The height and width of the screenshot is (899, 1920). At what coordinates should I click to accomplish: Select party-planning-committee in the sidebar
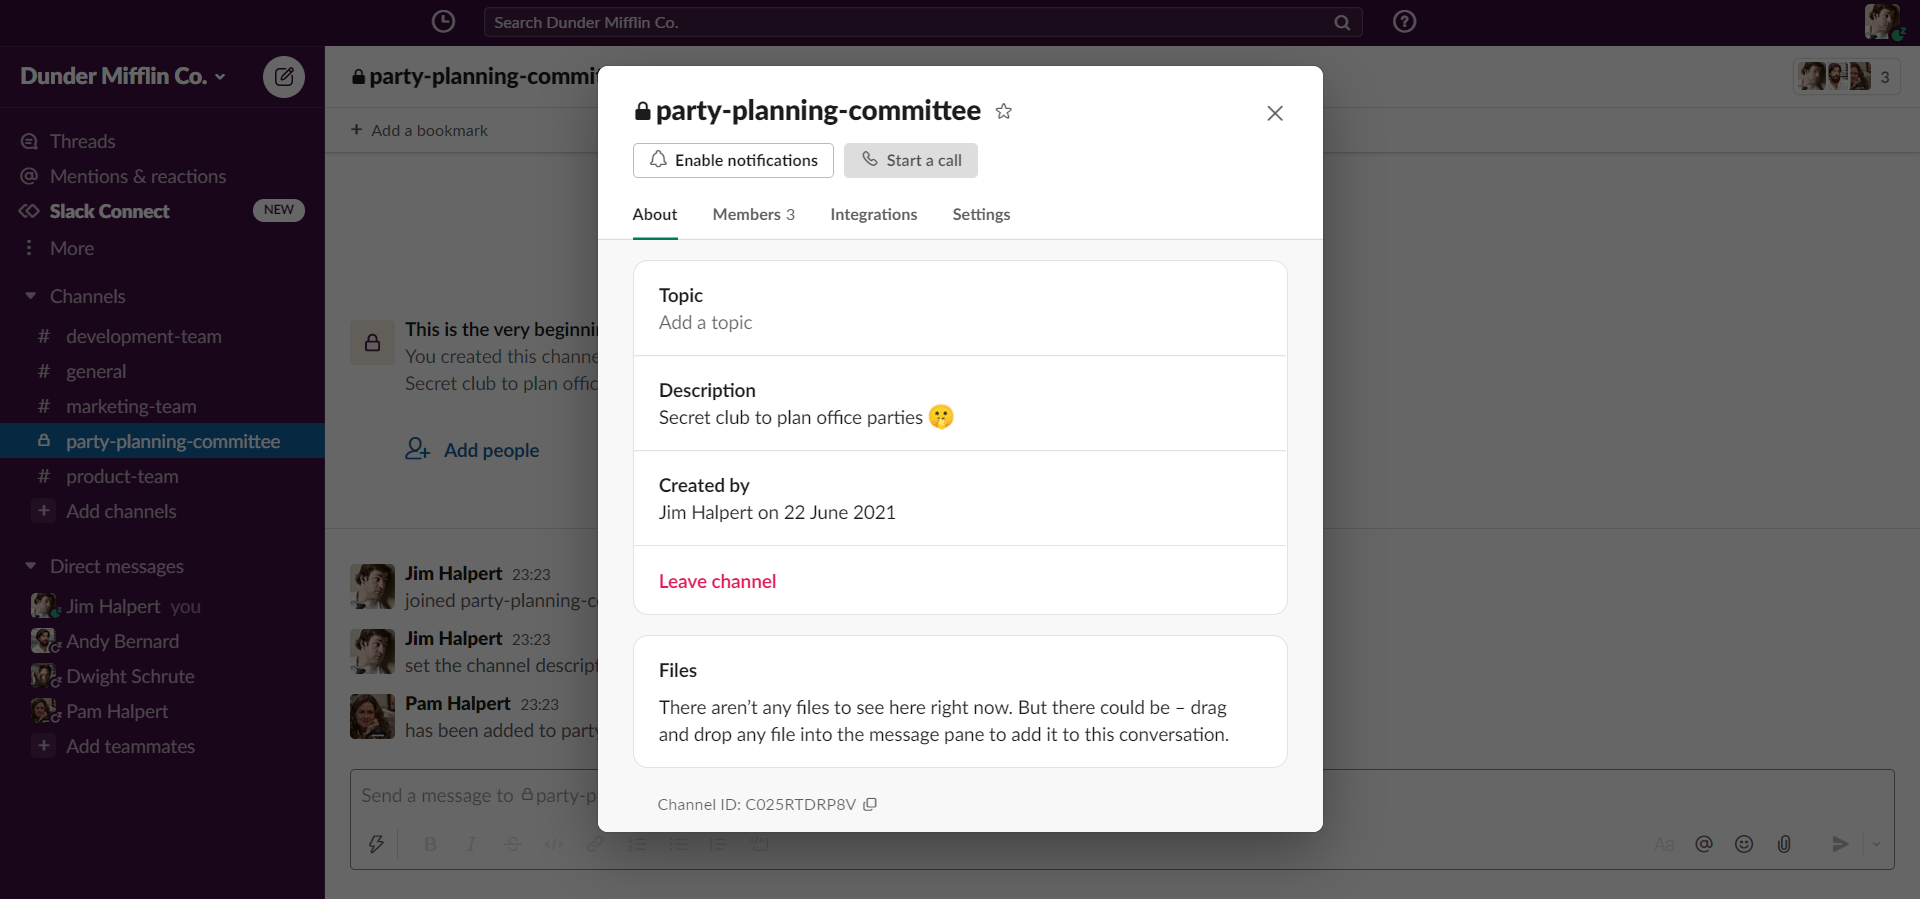click(162, 441)
